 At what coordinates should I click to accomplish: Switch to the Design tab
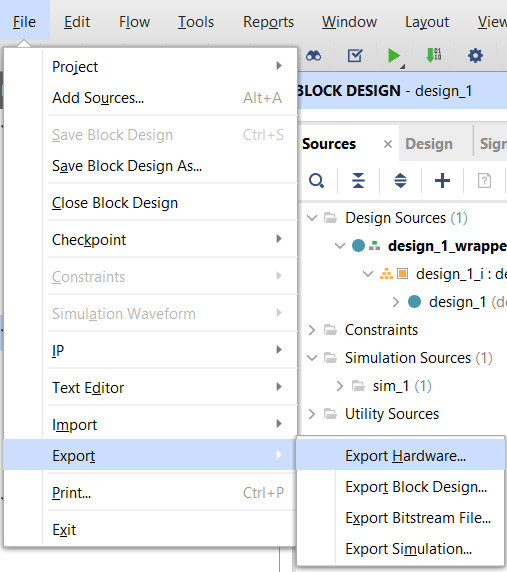[429, 144]
